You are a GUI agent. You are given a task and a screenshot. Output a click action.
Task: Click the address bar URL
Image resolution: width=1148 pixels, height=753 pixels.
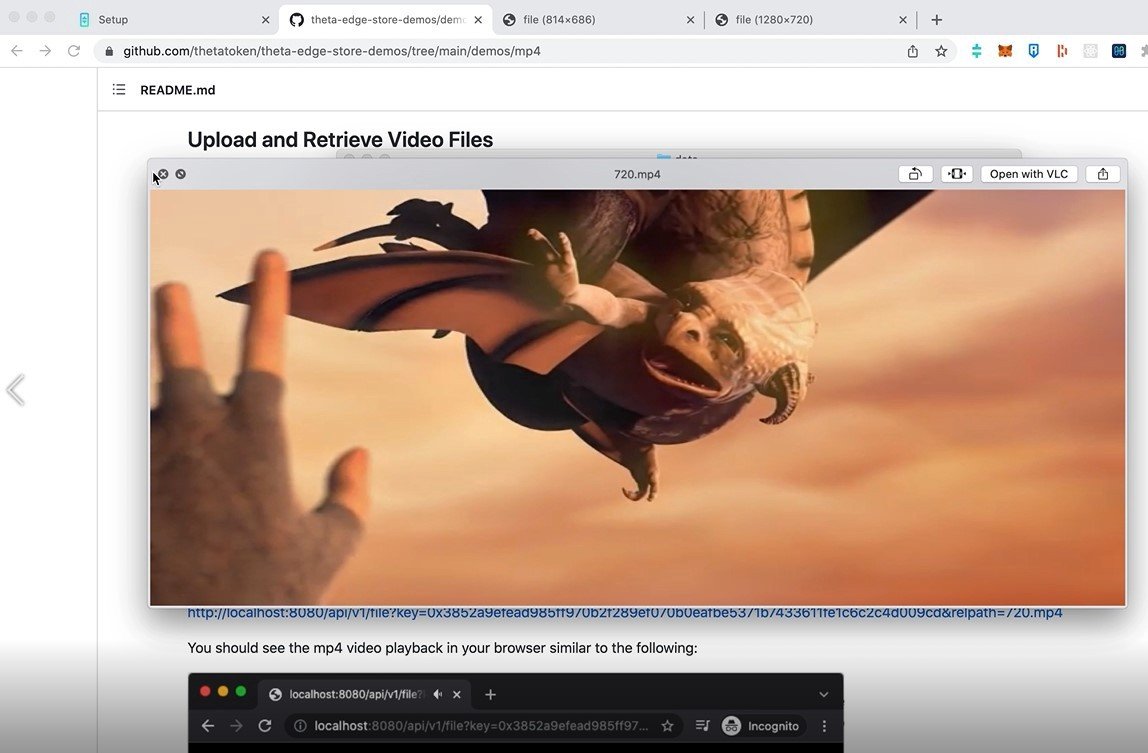click(x=332, y=51)
